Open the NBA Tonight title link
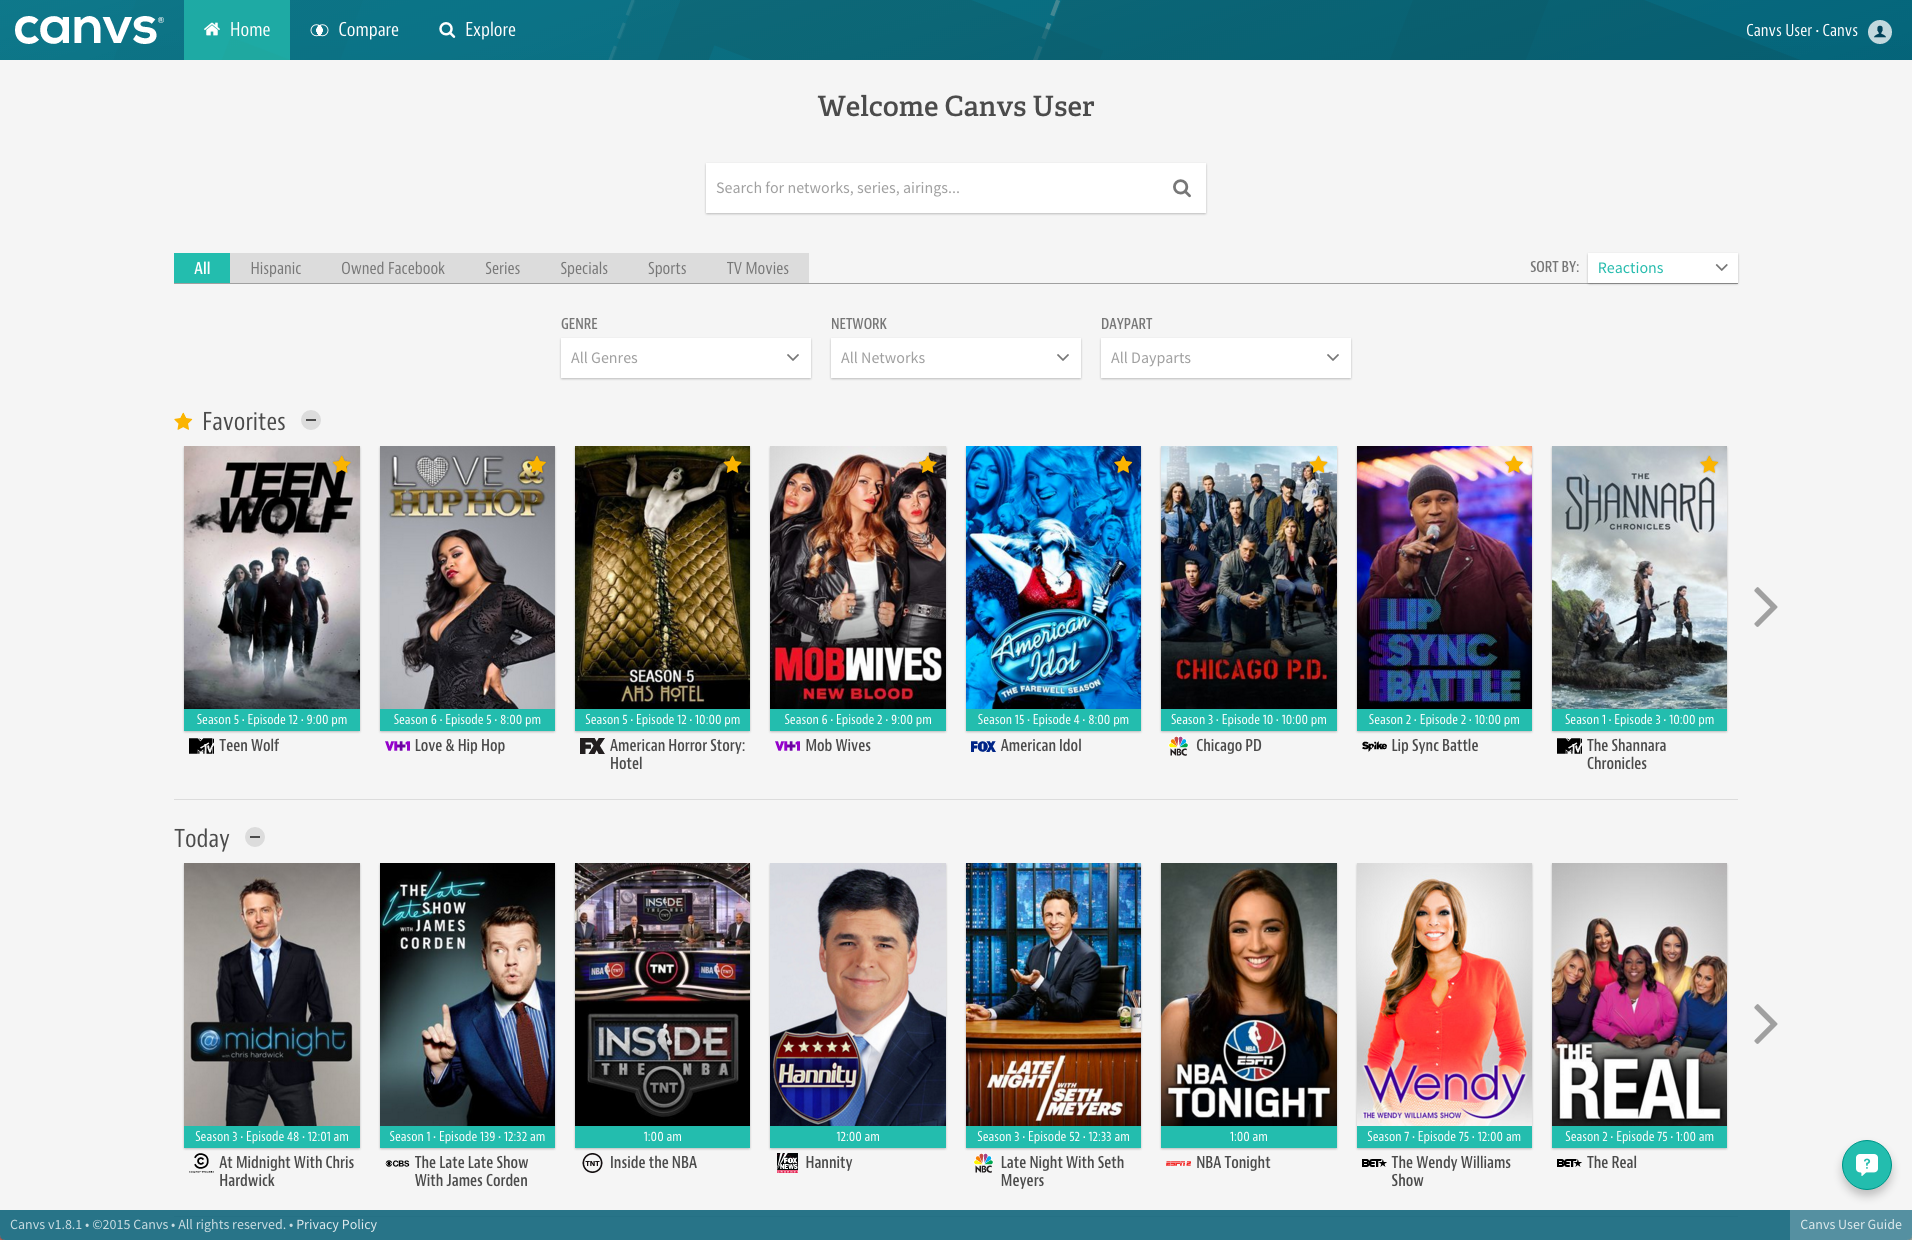 [x=1233, y=1163]
